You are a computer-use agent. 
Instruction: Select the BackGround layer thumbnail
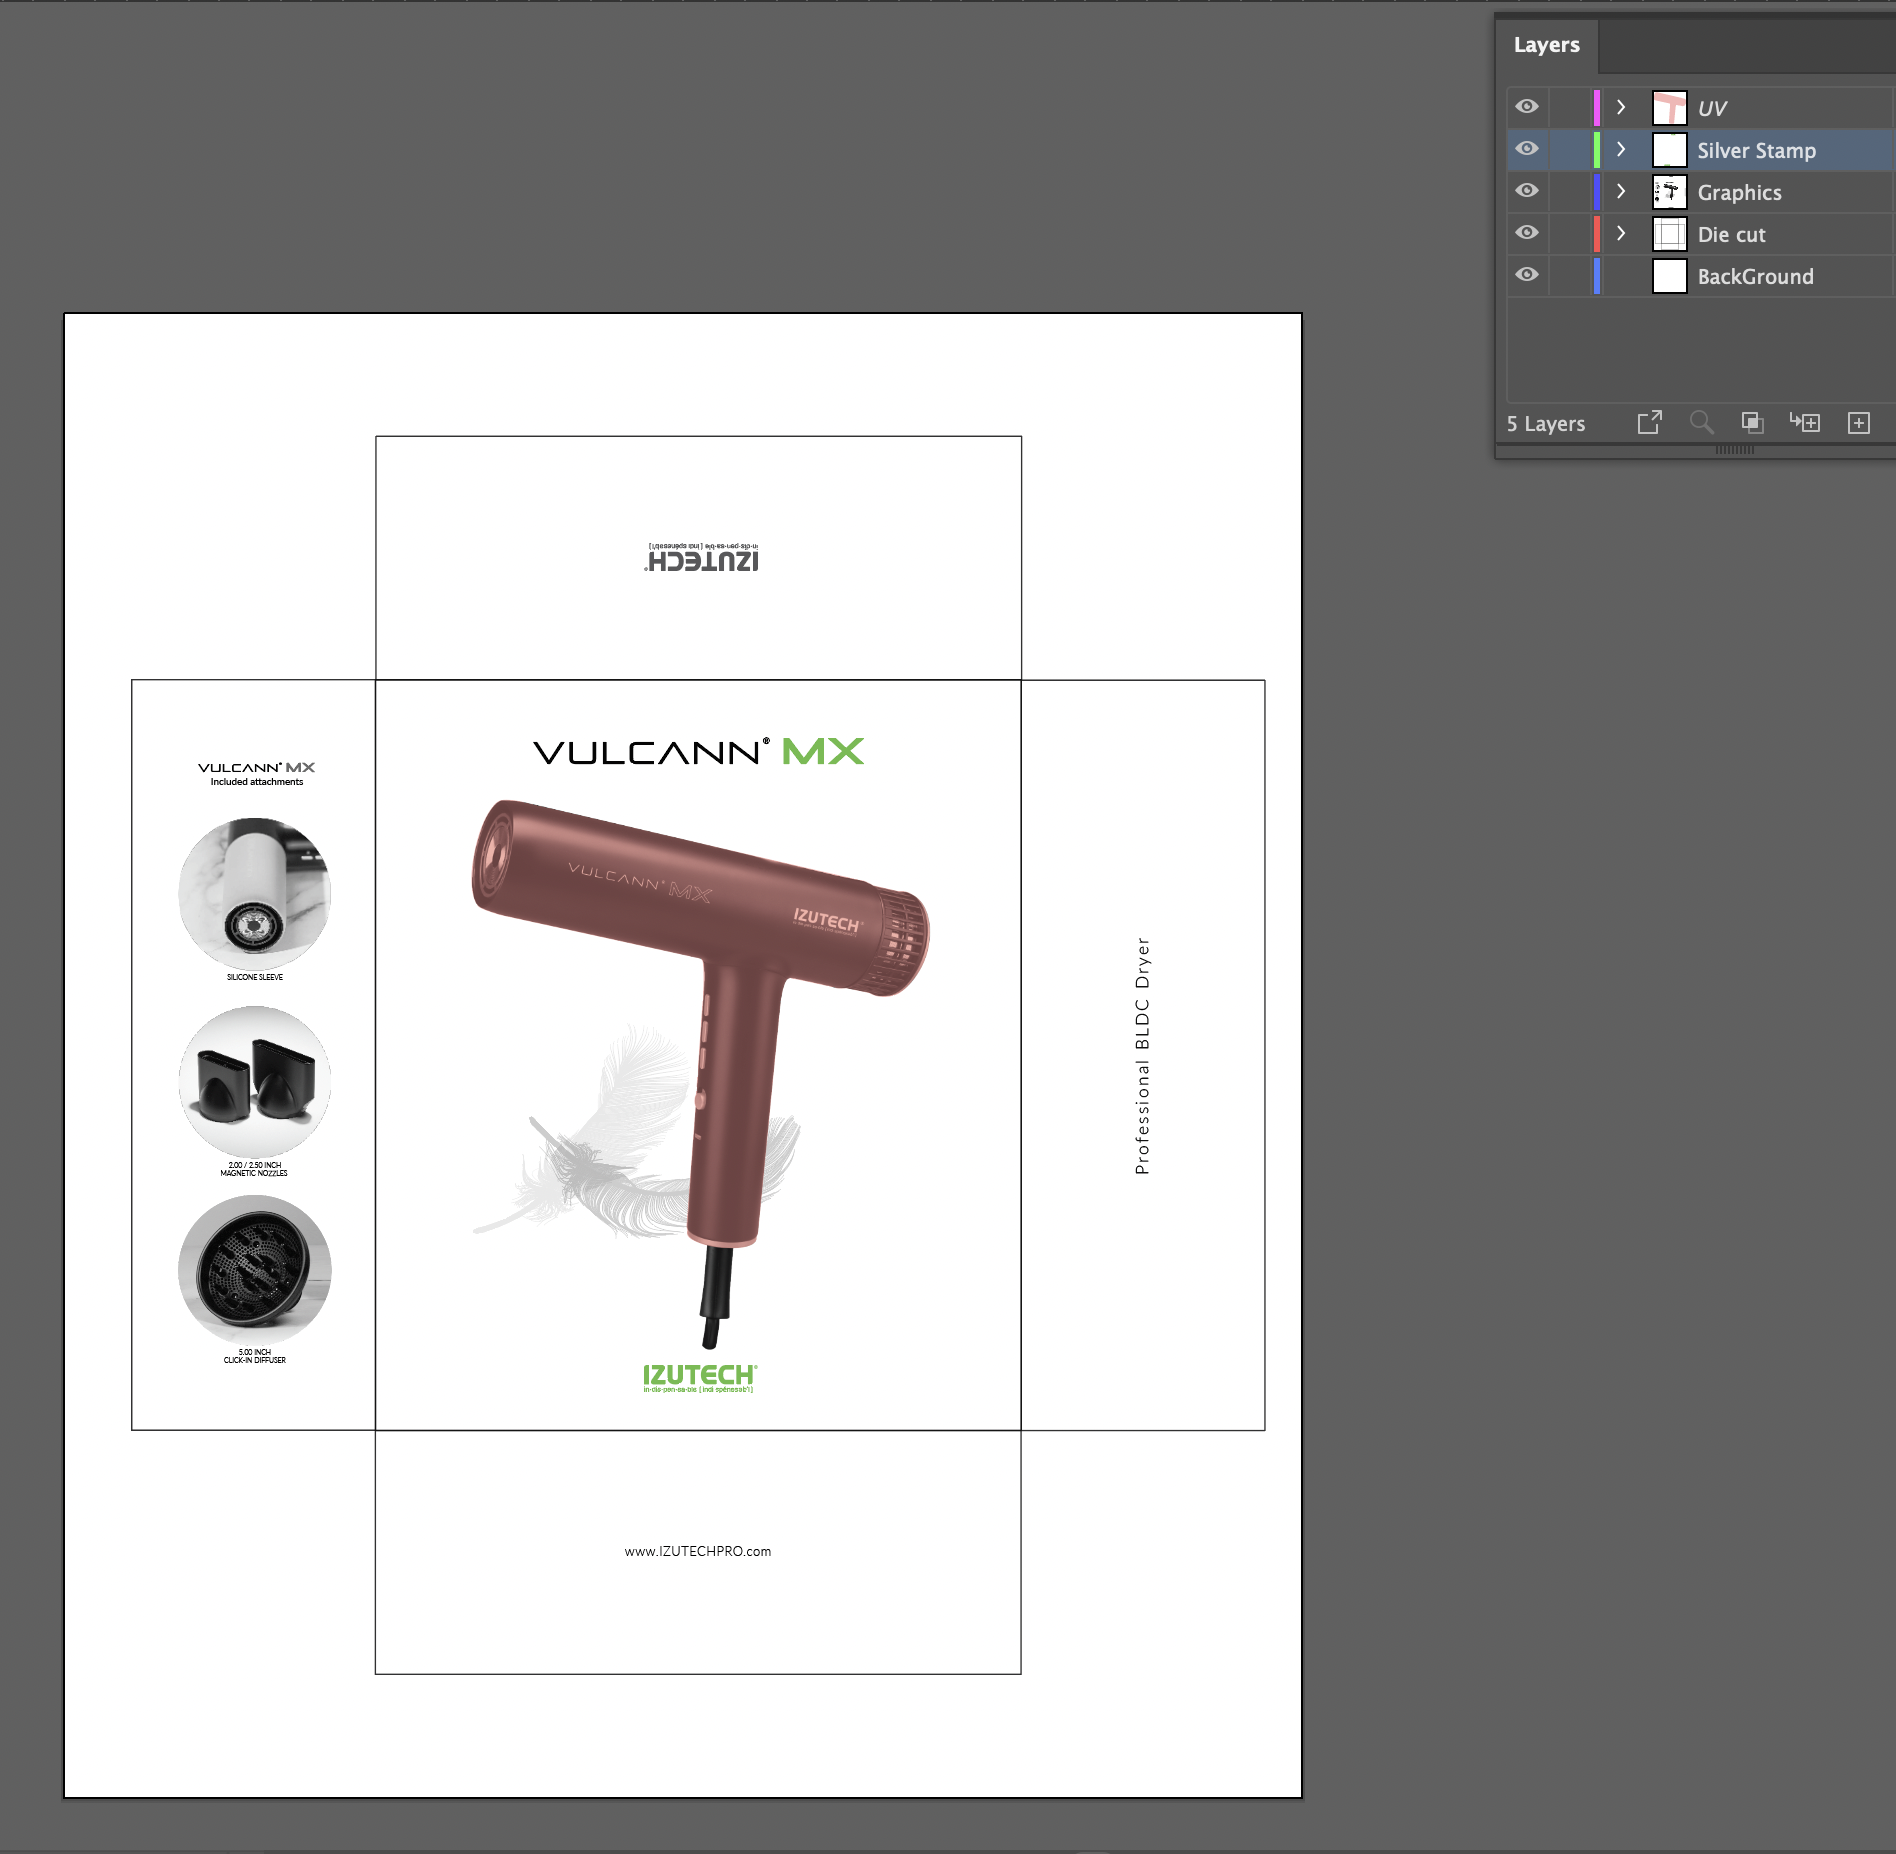[x=1669, y=276]
